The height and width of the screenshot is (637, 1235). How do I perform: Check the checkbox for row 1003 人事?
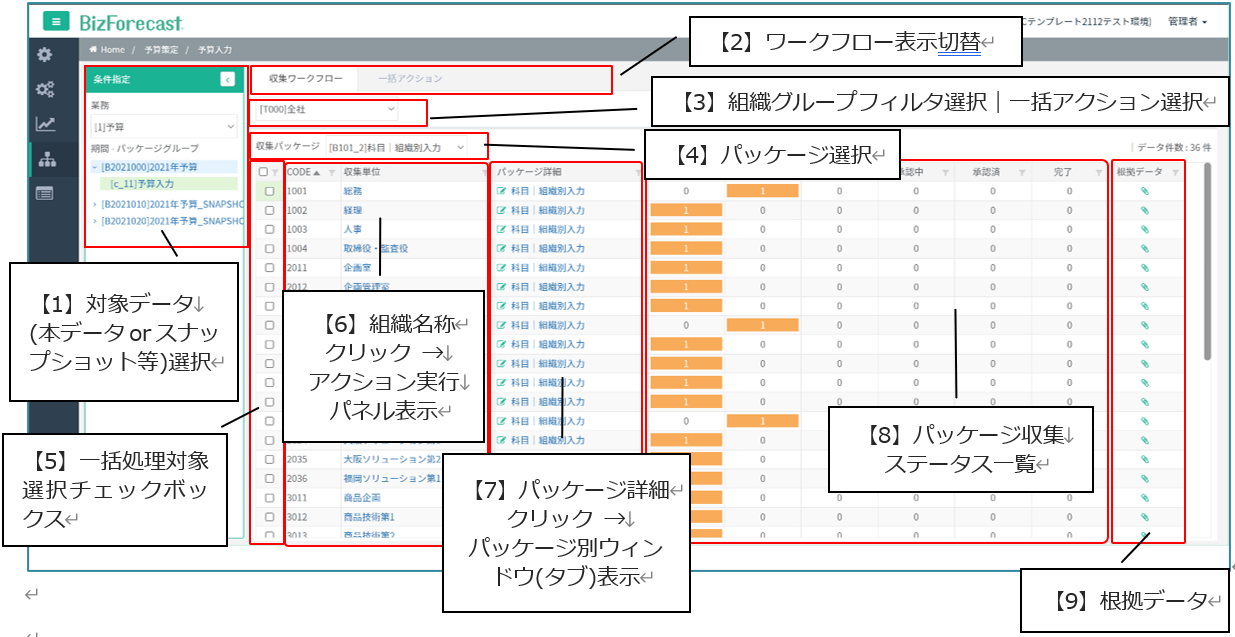point(269,229)
